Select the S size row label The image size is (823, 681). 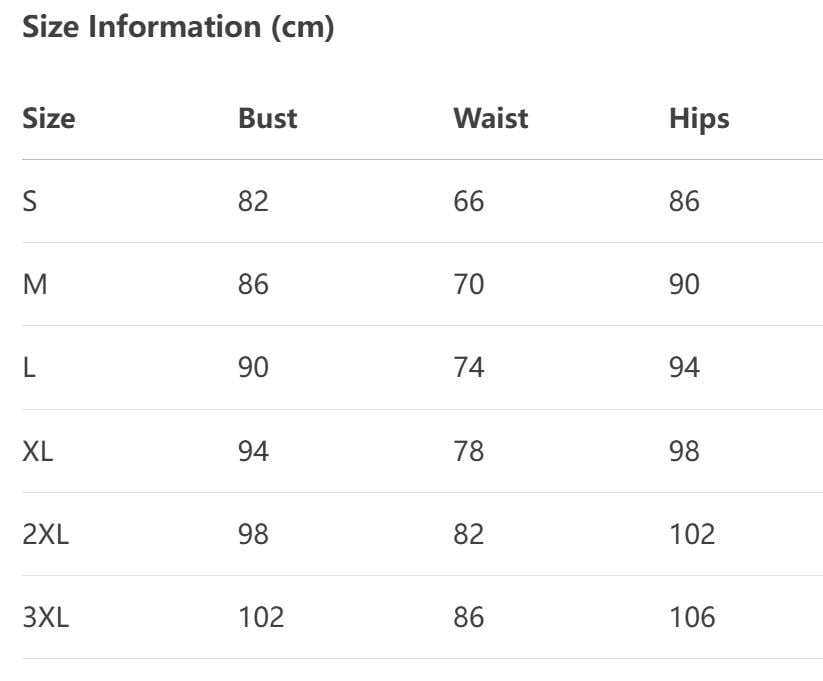(x=30, y=201)
